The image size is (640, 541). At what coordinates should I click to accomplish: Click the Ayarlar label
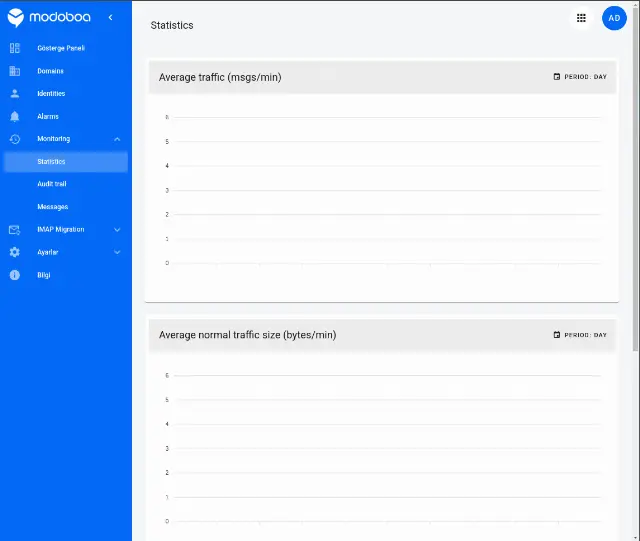pos(48,252)
